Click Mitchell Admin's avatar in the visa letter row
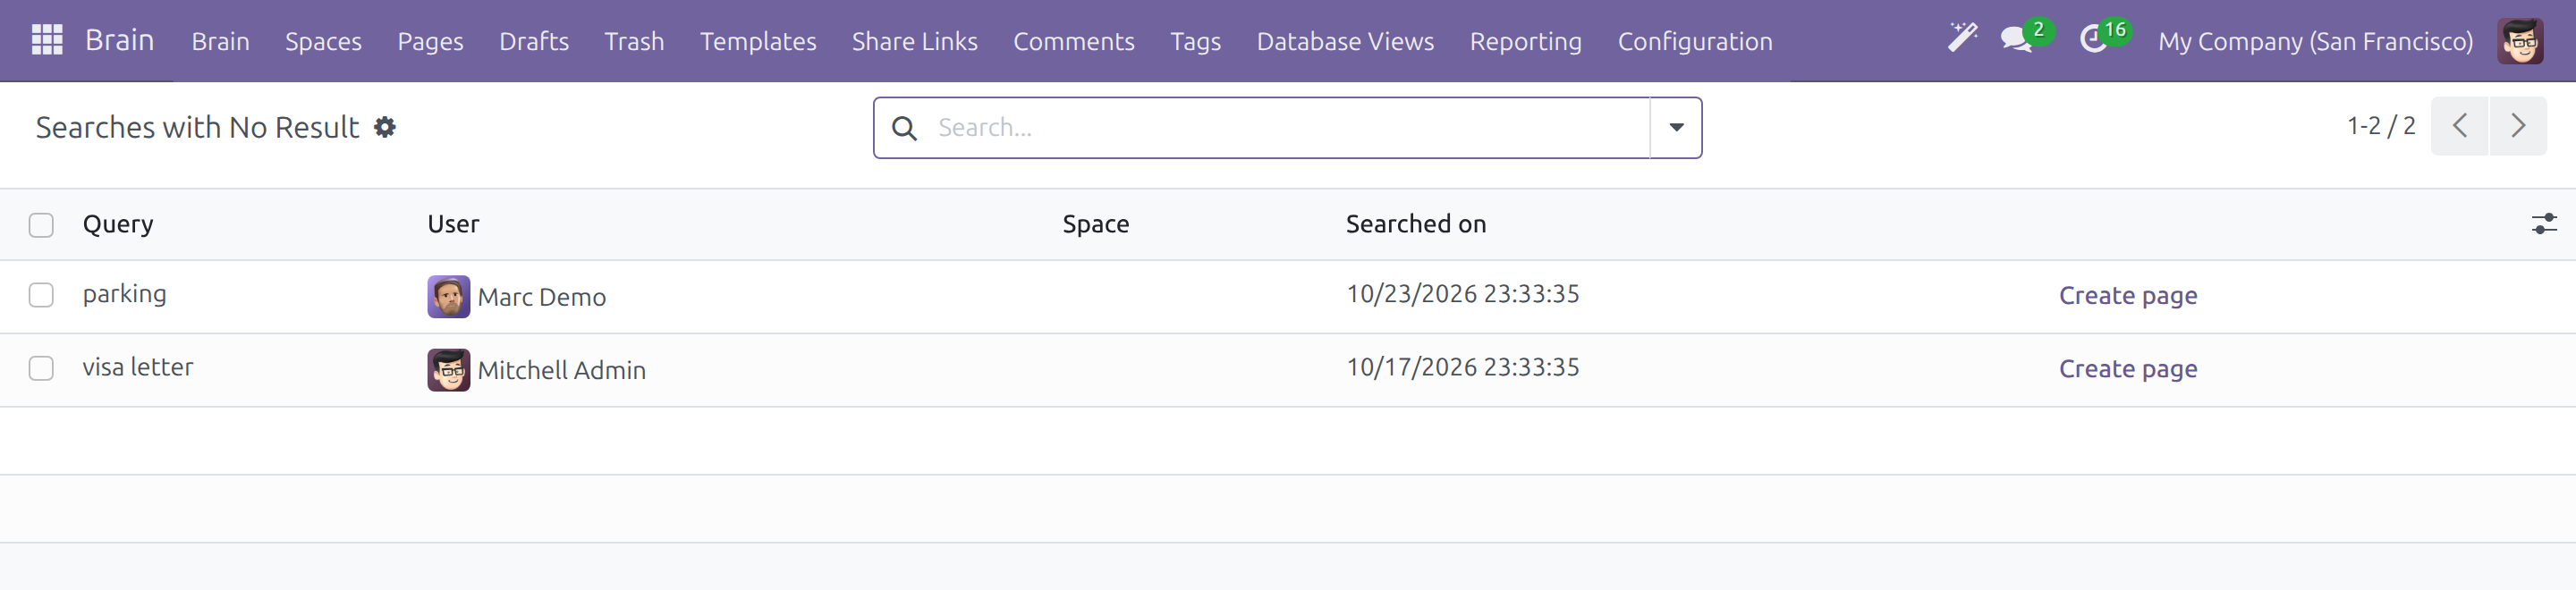This screenshot has height=590, width=2576. tap(448, 370)
